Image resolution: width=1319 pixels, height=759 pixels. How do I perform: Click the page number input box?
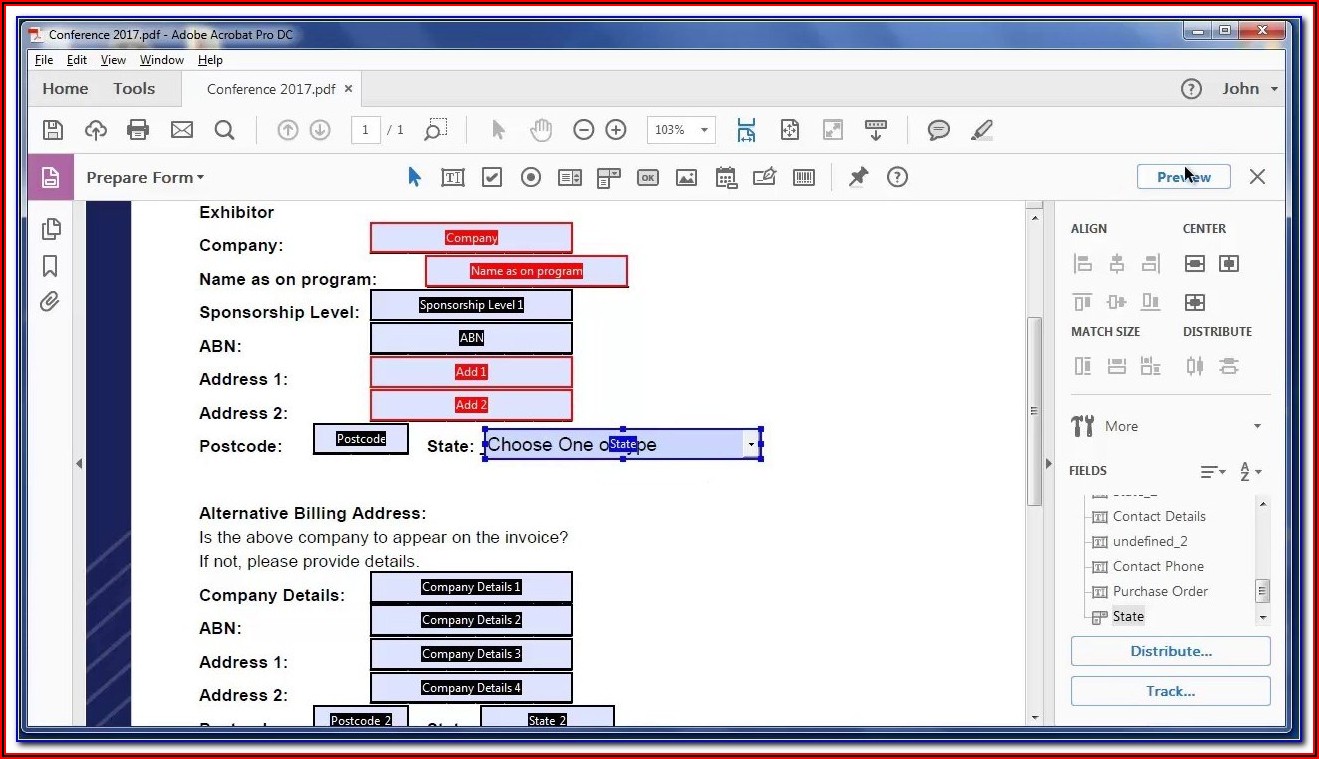click(x=365, y=130)
